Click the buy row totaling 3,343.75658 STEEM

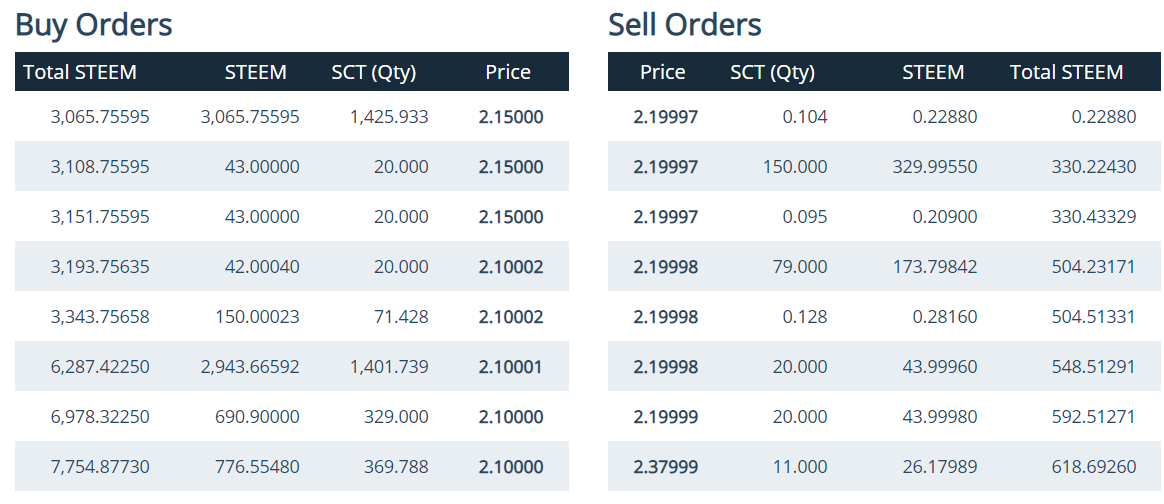(100, 317)
